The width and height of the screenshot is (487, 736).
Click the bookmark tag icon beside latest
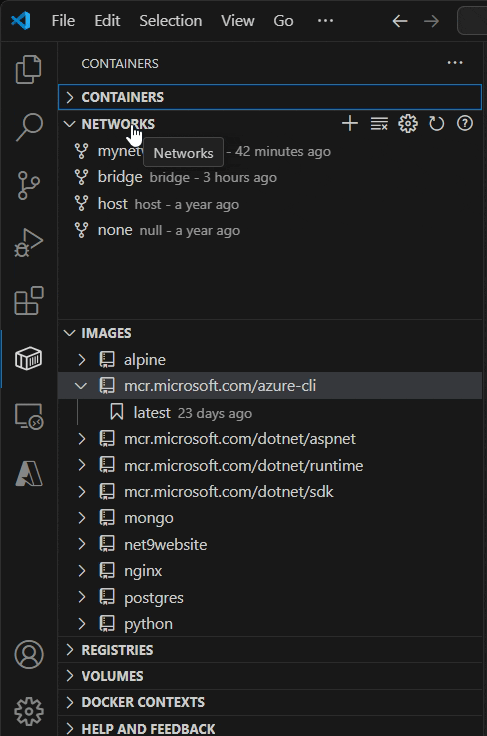click(116, 413)
